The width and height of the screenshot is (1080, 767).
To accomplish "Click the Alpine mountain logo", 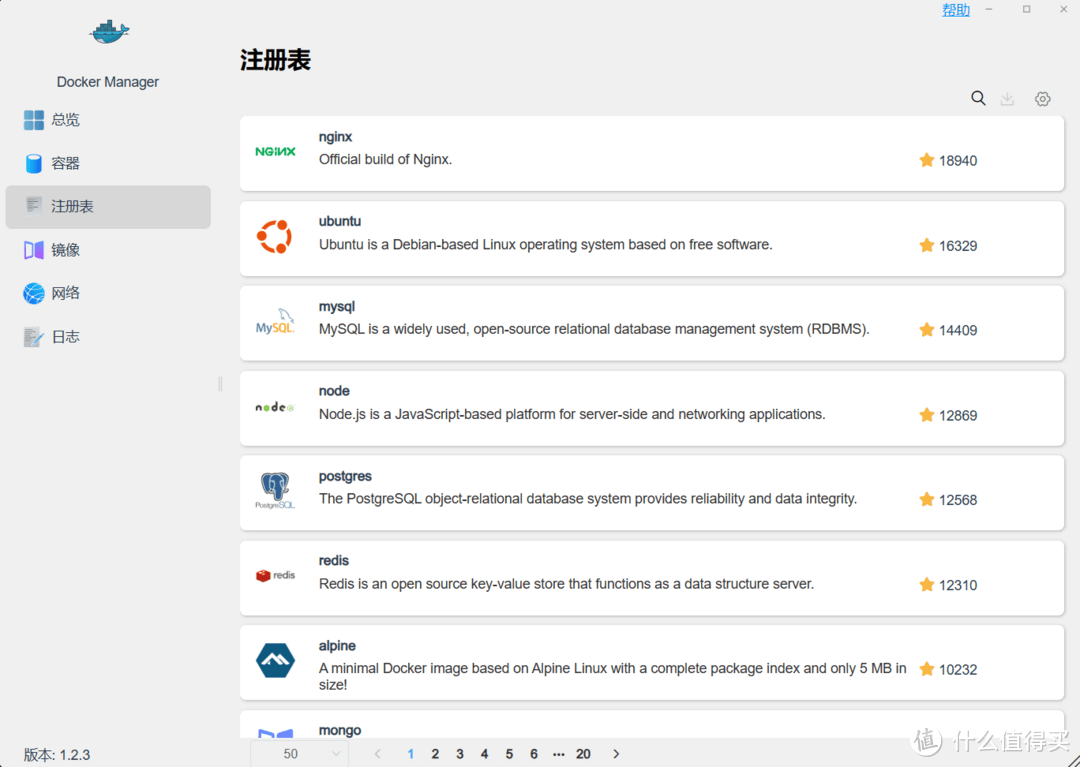I will tap(276, 660).
